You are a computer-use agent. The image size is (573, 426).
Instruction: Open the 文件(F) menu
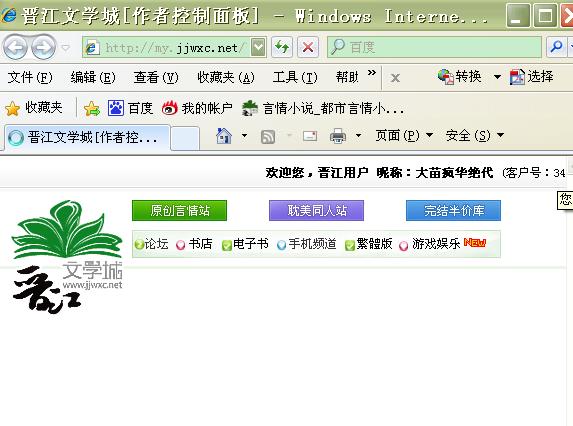point(30,77)
